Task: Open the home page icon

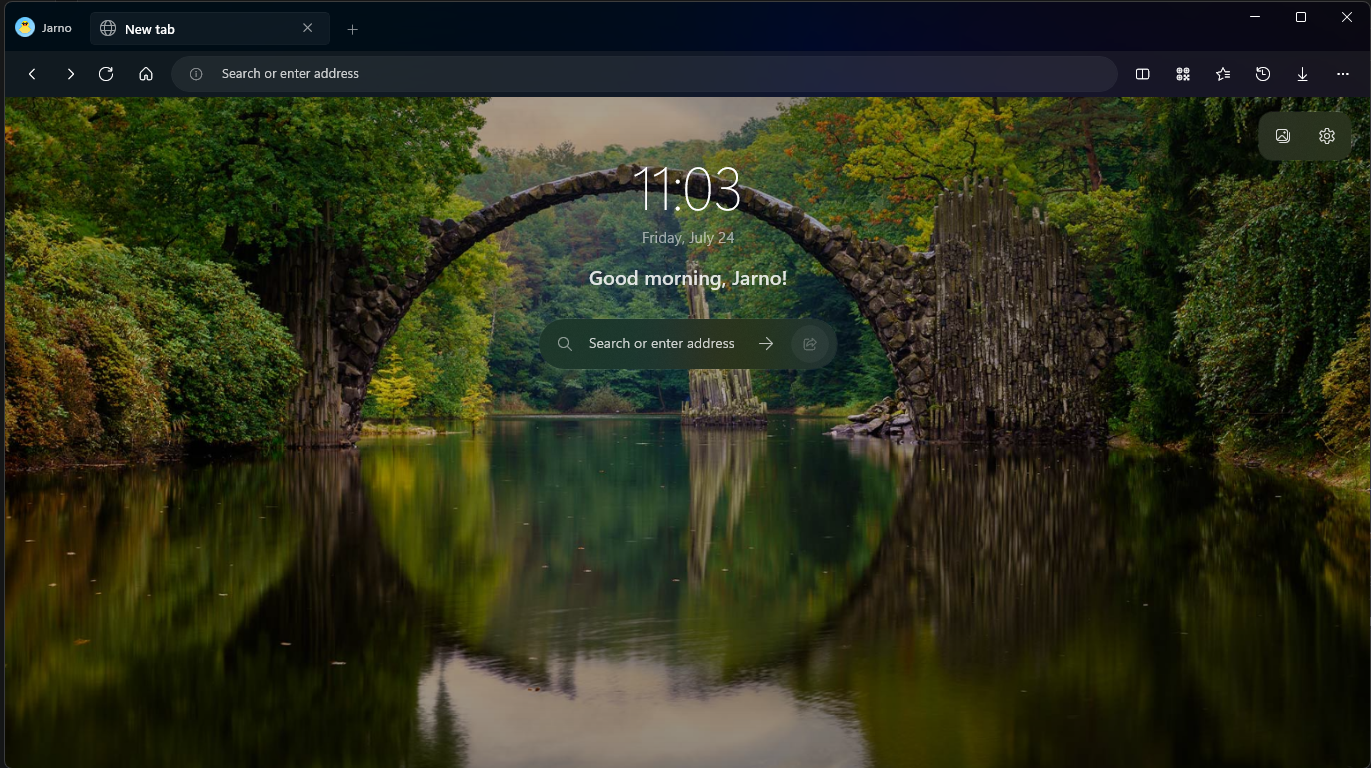Action: 146,74
